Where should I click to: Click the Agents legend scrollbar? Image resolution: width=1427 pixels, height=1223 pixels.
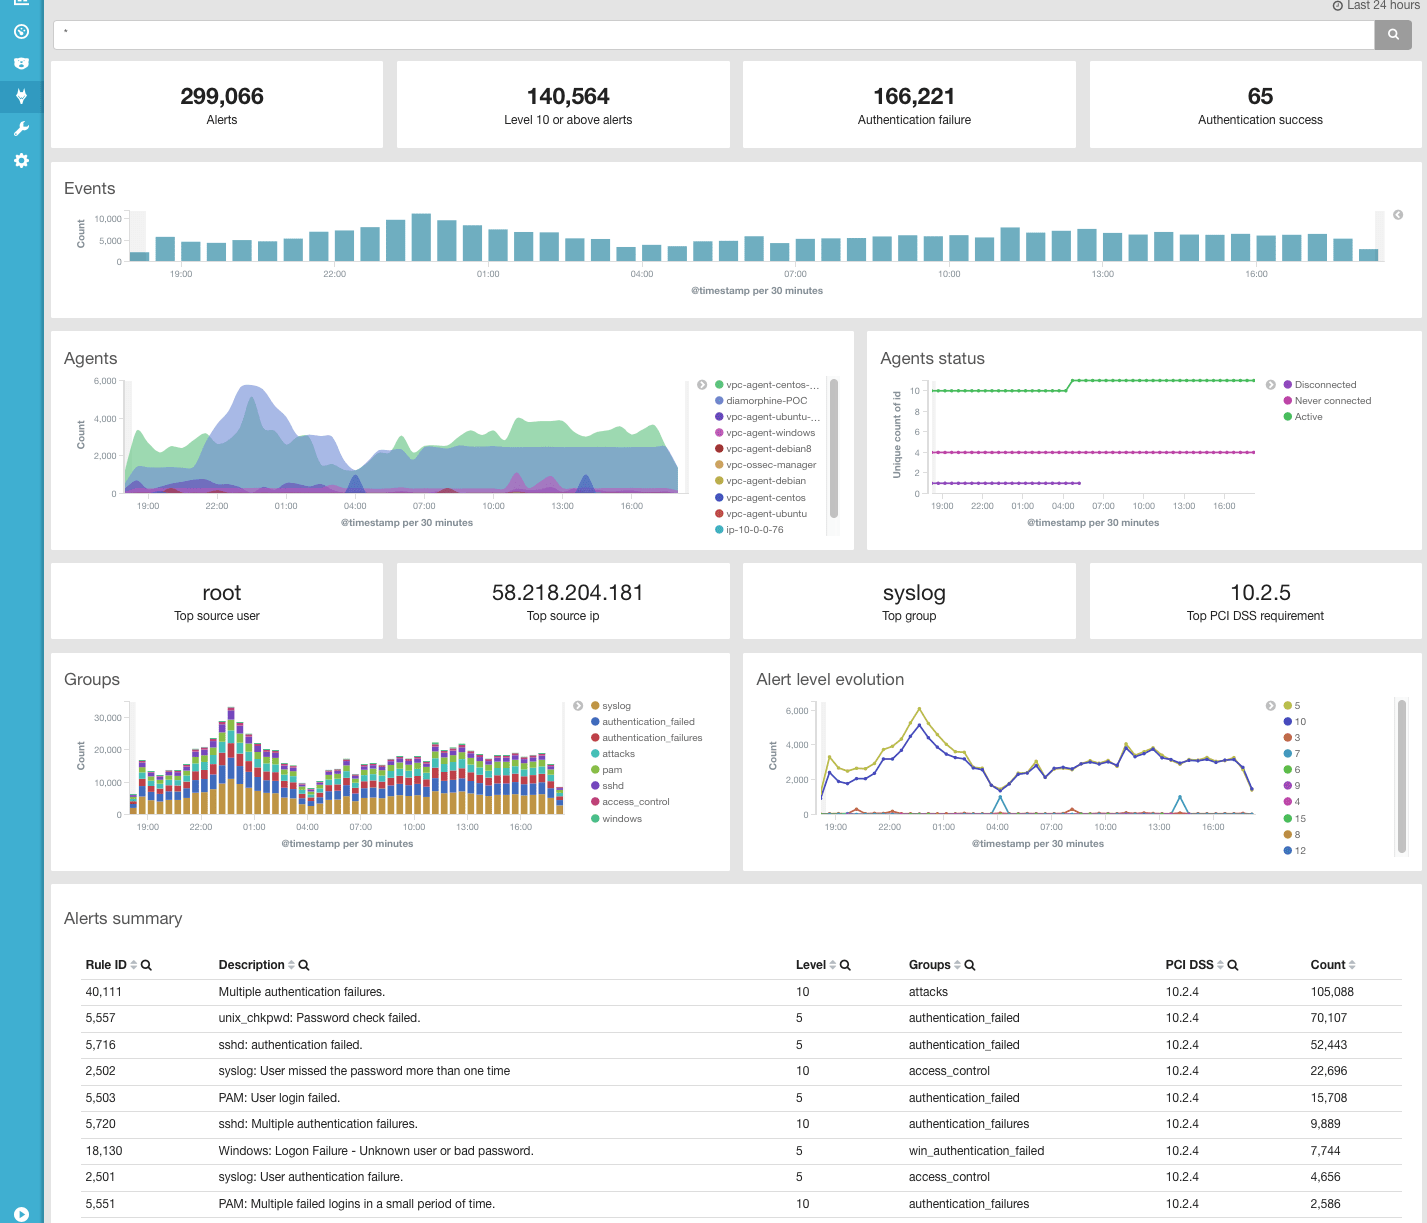(x=834, y=449)
